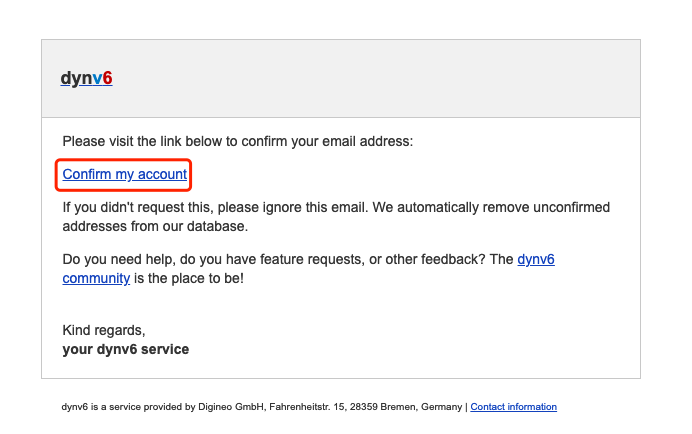
Task: Click the 'is the place to be!' text
Action: point(189,278)
